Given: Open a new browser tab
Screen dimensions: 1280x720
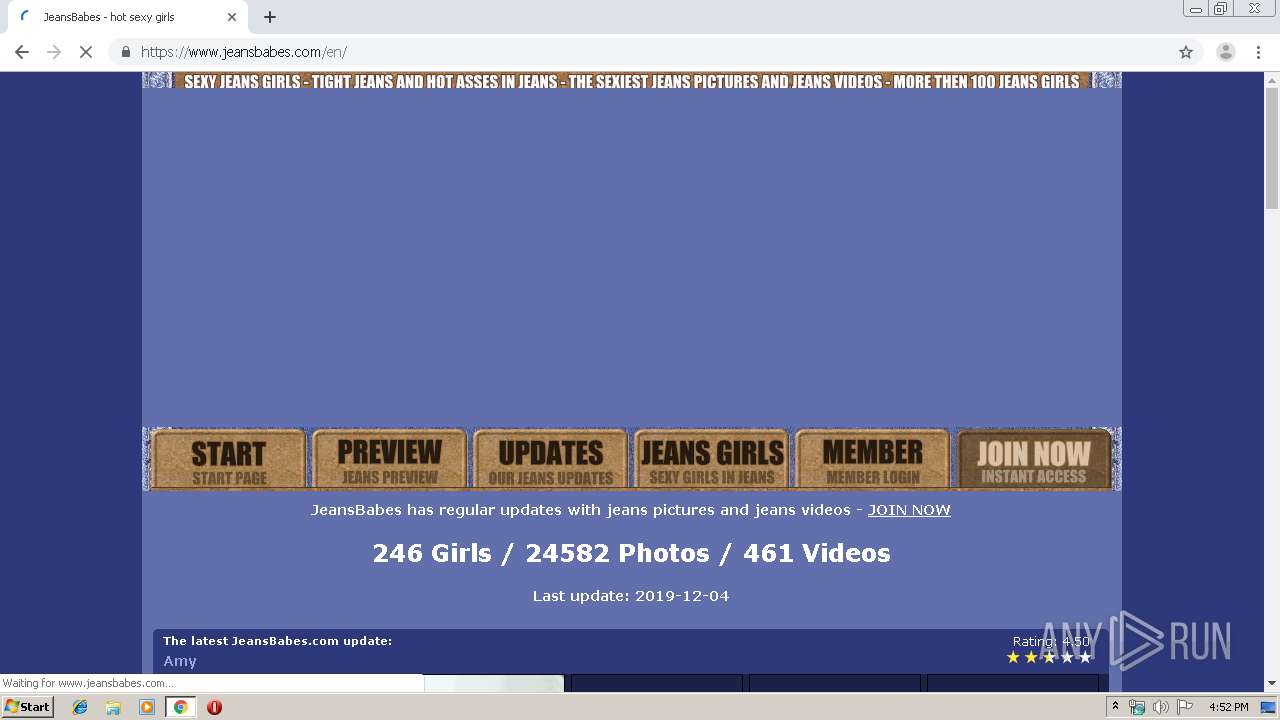Looking at the screenshot, I should [x=270, y=17].
